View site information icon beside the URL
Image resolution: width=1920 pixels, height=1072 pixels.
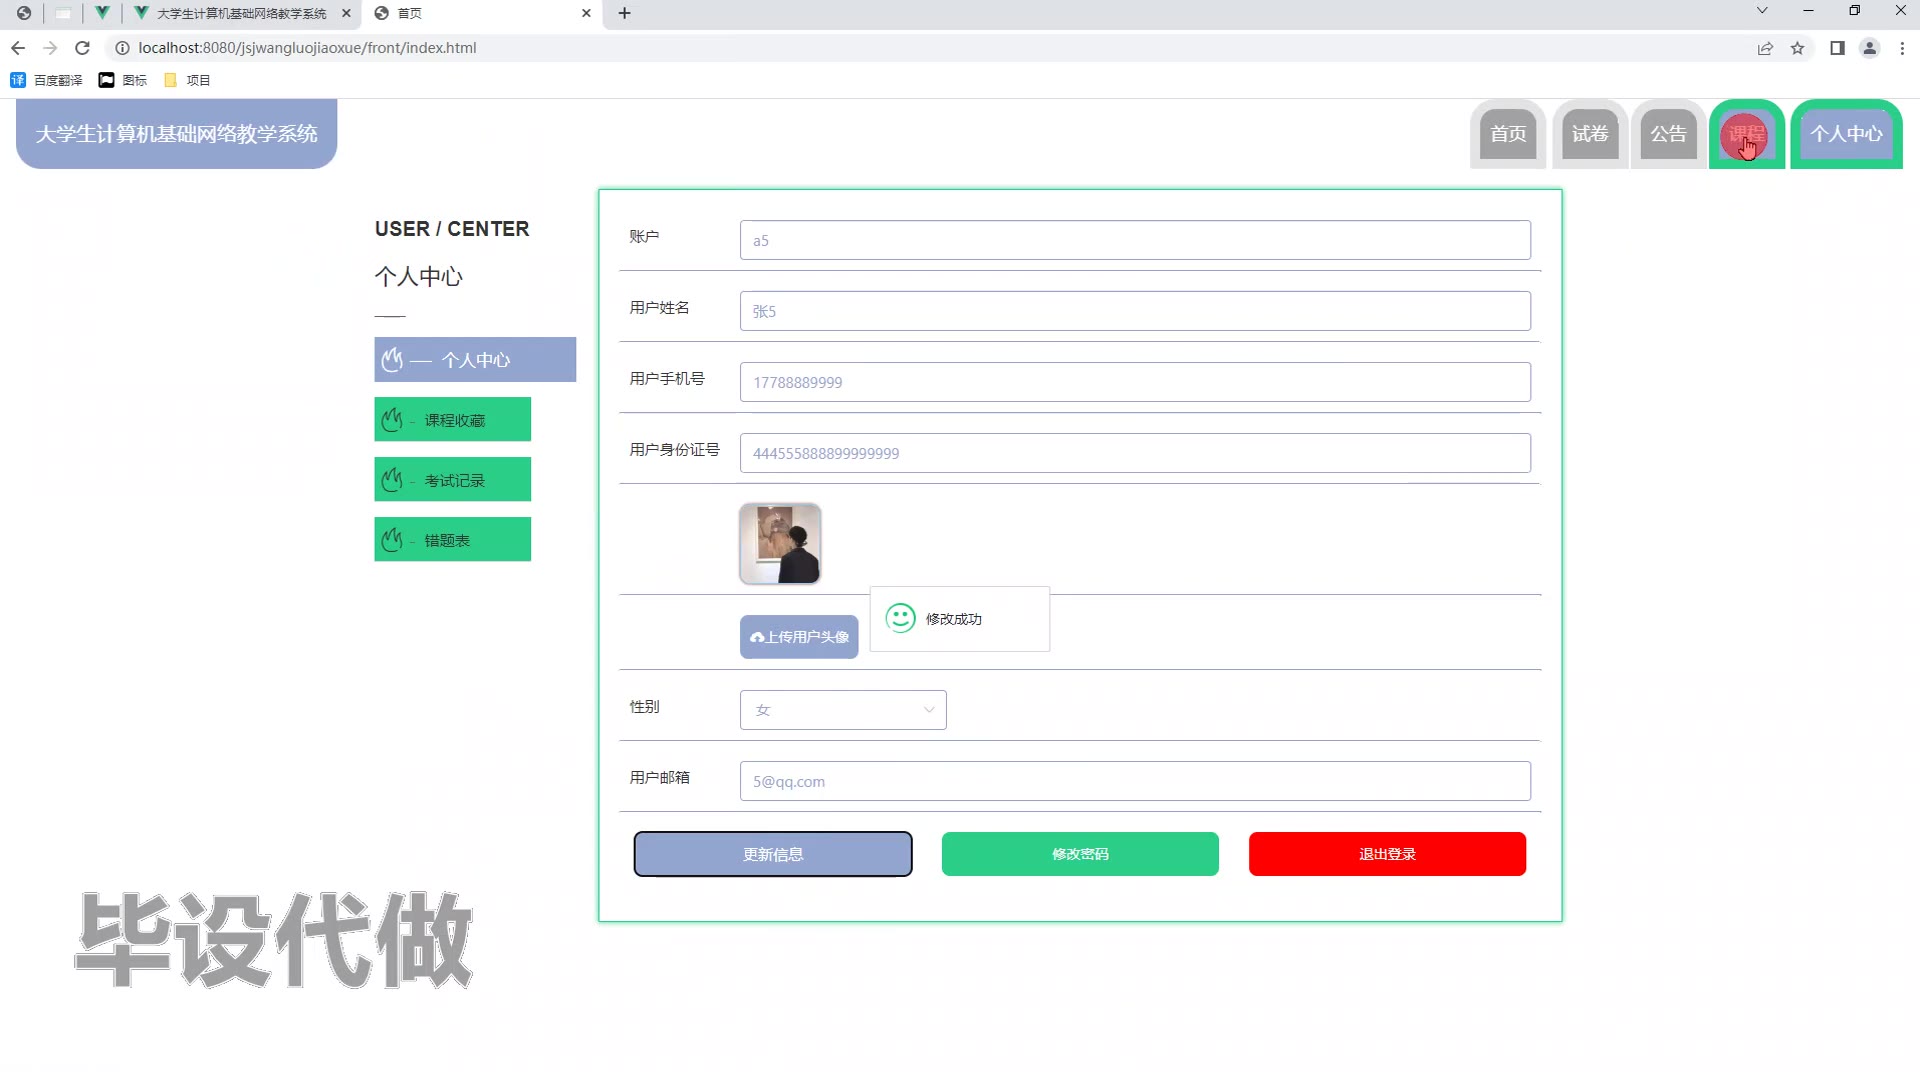[122, 48]
